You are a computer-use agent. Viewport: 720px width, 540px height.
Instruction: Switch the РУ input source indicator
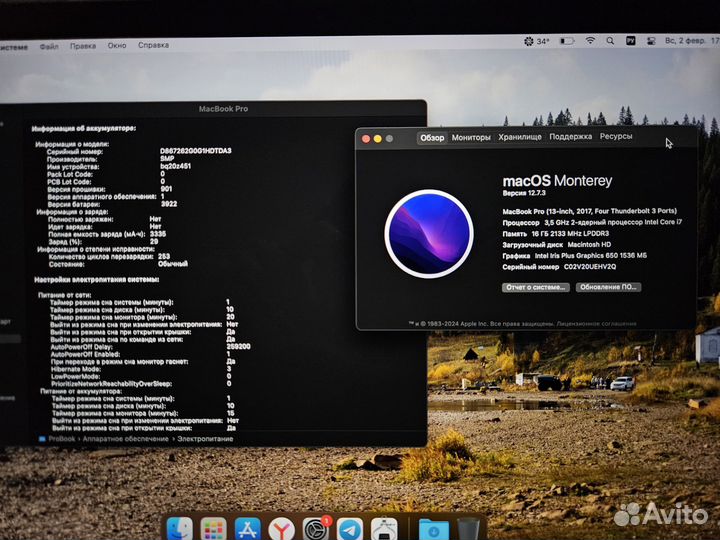[631, 41]
